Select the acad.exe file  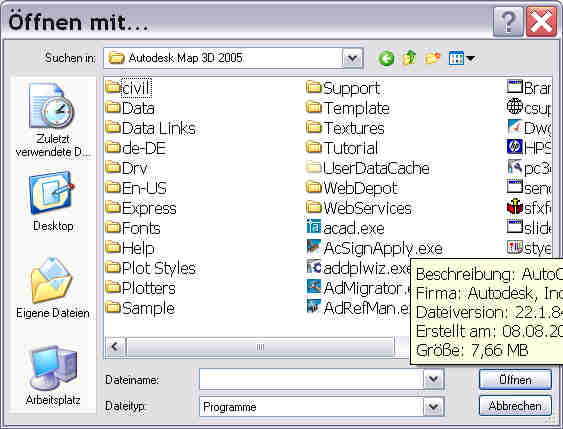tap(346, 228)
